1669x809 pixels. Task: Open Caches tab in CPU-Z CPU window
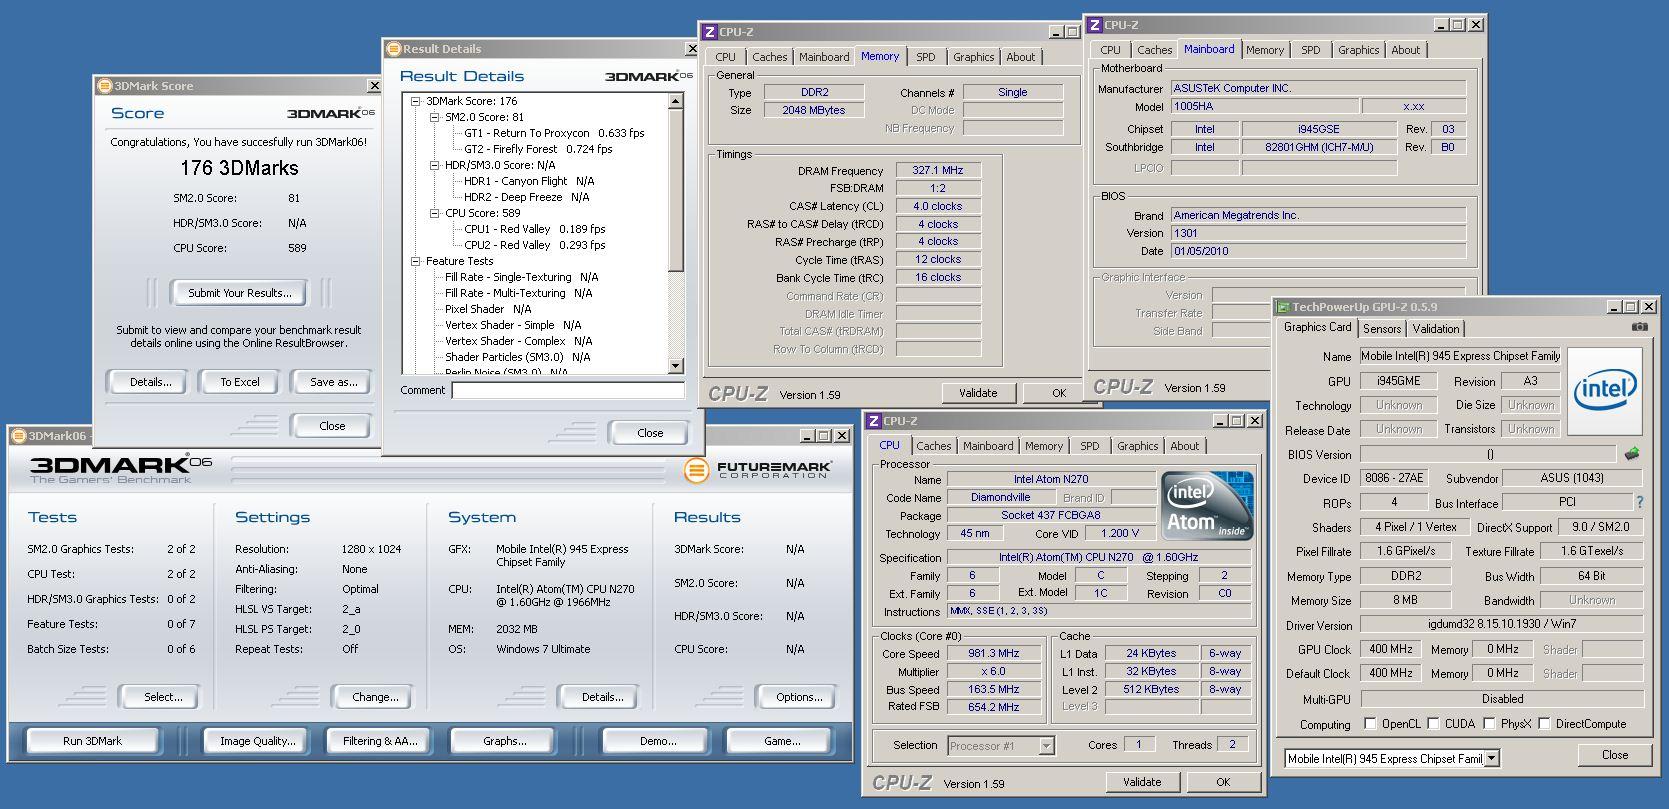coord(934,446)
